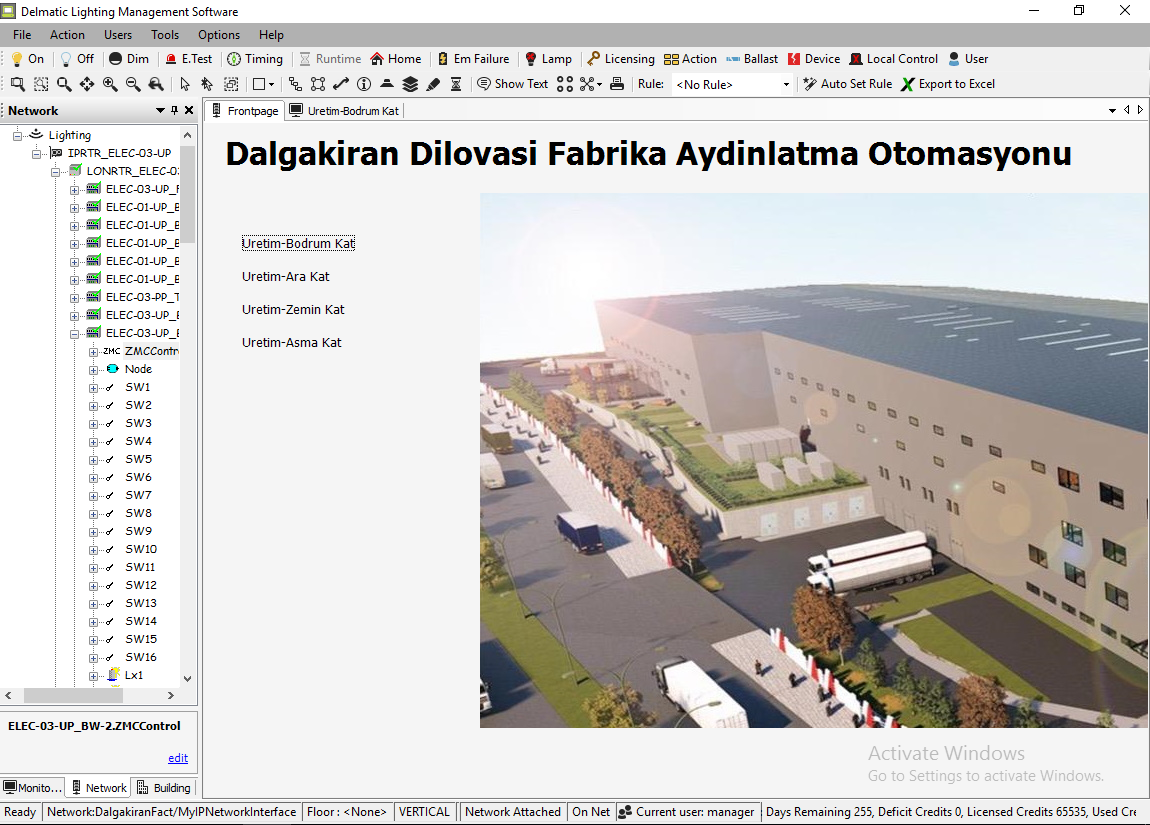Viewport: 1150px width, 825px height.
Task: Open the rectangle shape tool dropdown arrow
Action: coord(271,84)
